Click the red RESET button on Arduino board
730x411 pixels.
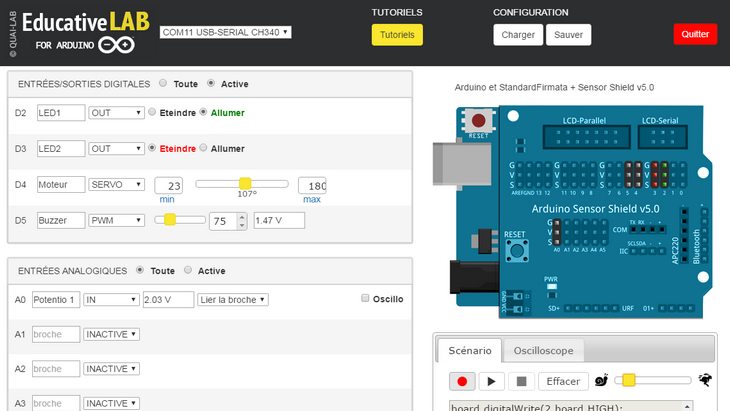coord(478,121)
